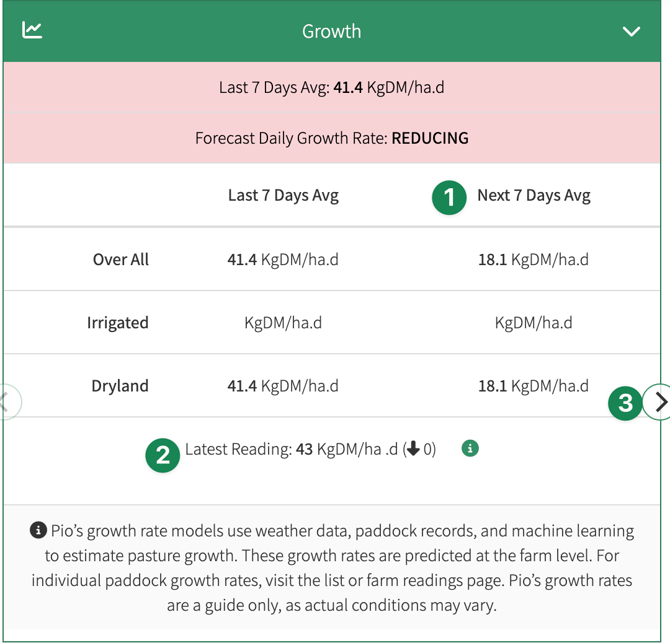Go to previous card with left arrow

click(6, 402)
